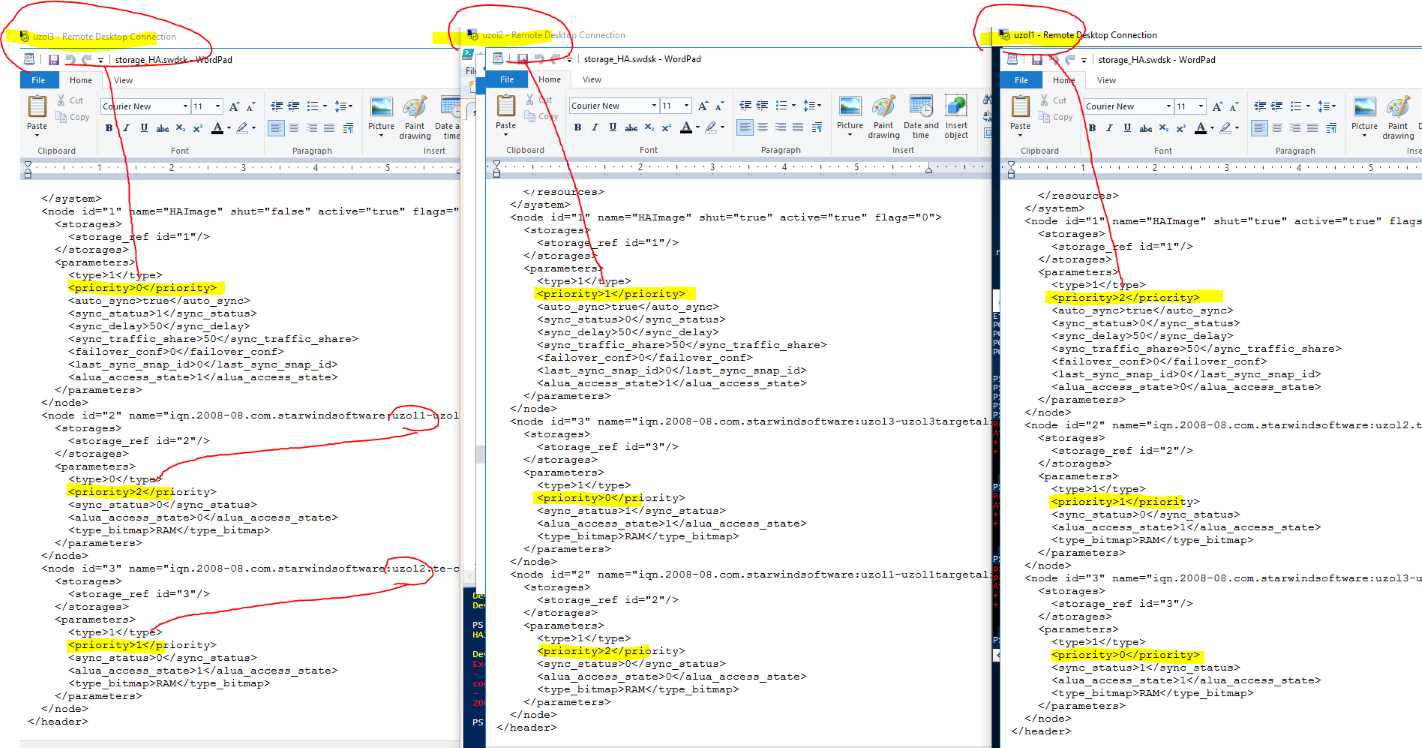
Task: Click Save icon in uzol1 WordPad title bar
Action: [x=1036, y=60]
